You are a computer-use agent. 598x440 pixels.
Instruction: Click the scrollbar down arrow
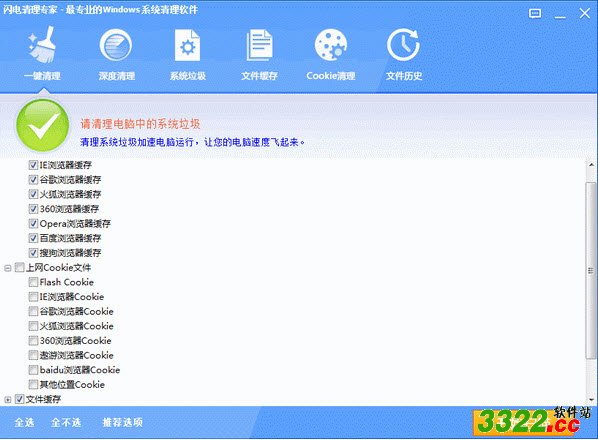pyautogui.click(x=591, y=400)
